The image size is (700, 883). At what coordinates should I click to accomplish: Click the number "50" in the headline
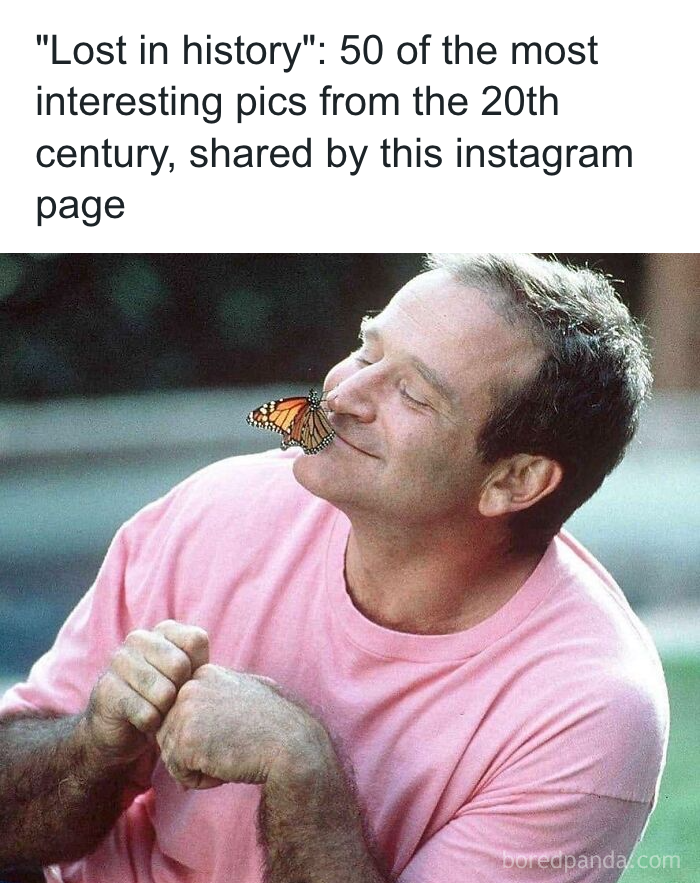(362, 51)
